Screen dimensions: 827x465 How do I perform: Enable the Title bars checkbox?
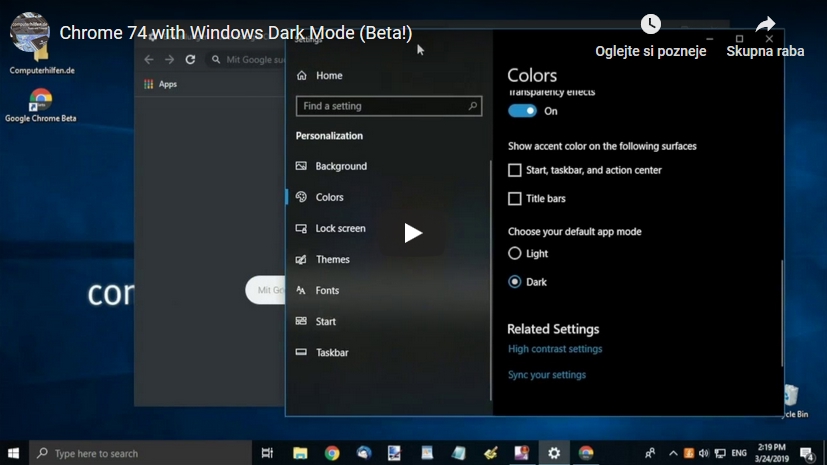tap(515, 199)
